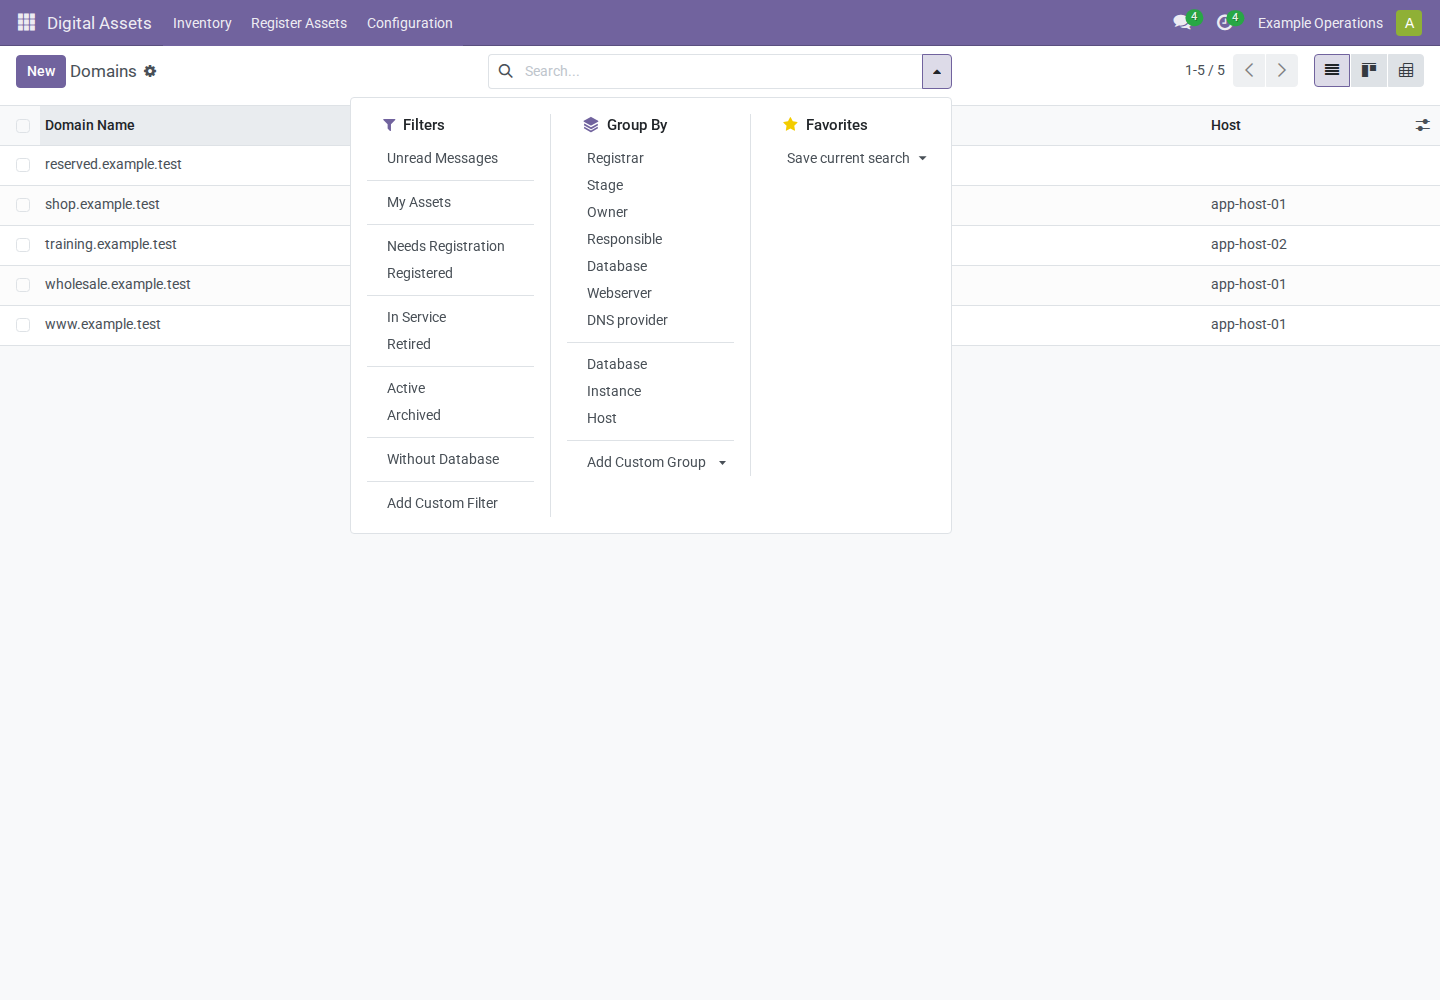Expand Add Custom Group selector
Screen dimensions: 1440x1000
(656, 462)
